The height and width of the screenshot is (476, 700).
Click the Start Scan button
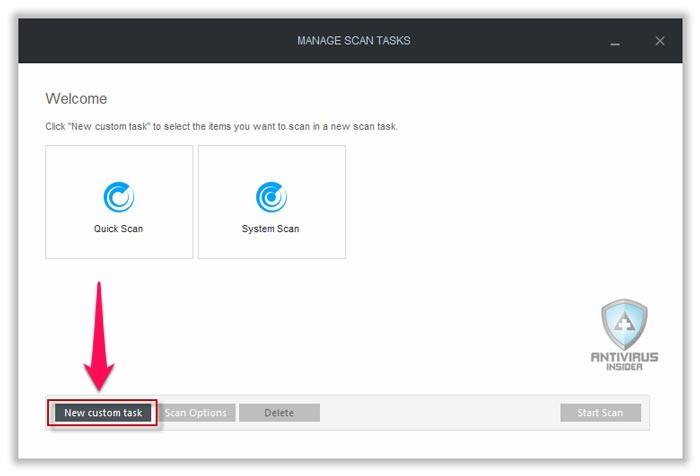[x=600, y=413]
